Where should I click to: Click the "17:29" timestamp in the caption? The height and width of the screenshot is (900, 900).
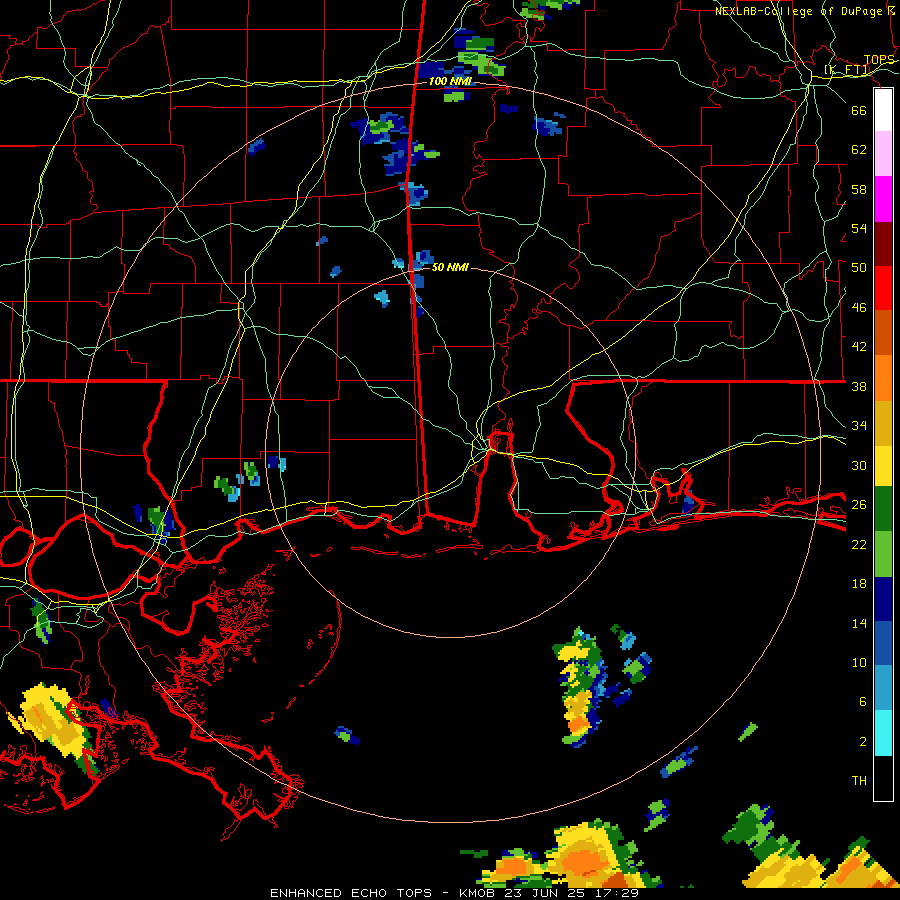pos(618,893)
